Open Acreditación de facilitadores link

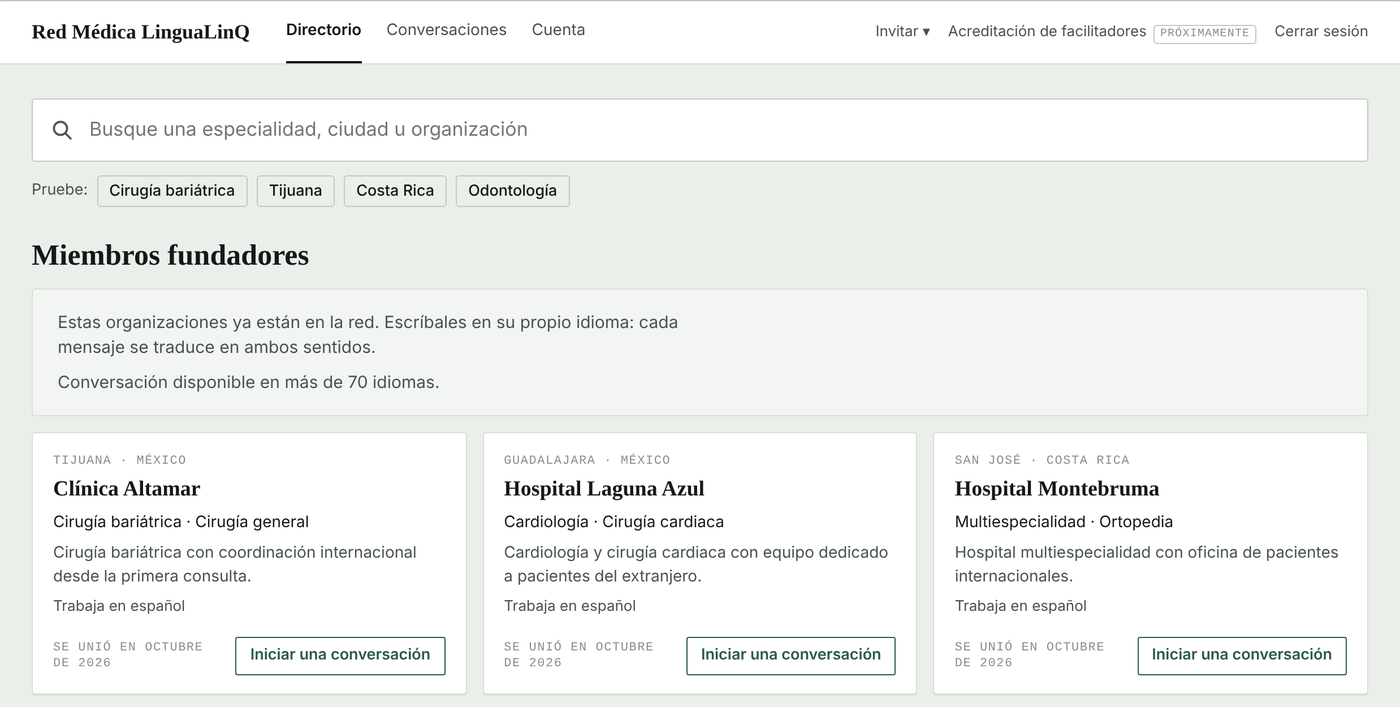1047,32
